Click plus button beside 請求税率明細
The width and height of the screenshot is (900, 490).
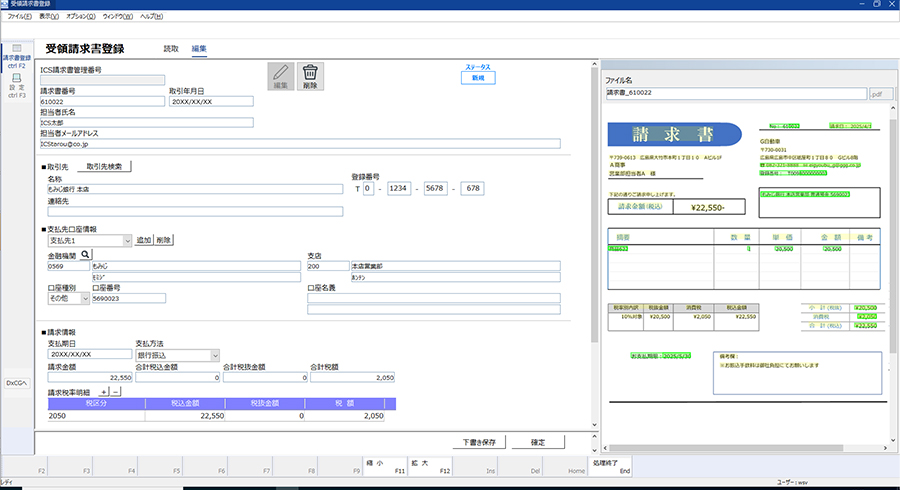(x=104, y=392)
